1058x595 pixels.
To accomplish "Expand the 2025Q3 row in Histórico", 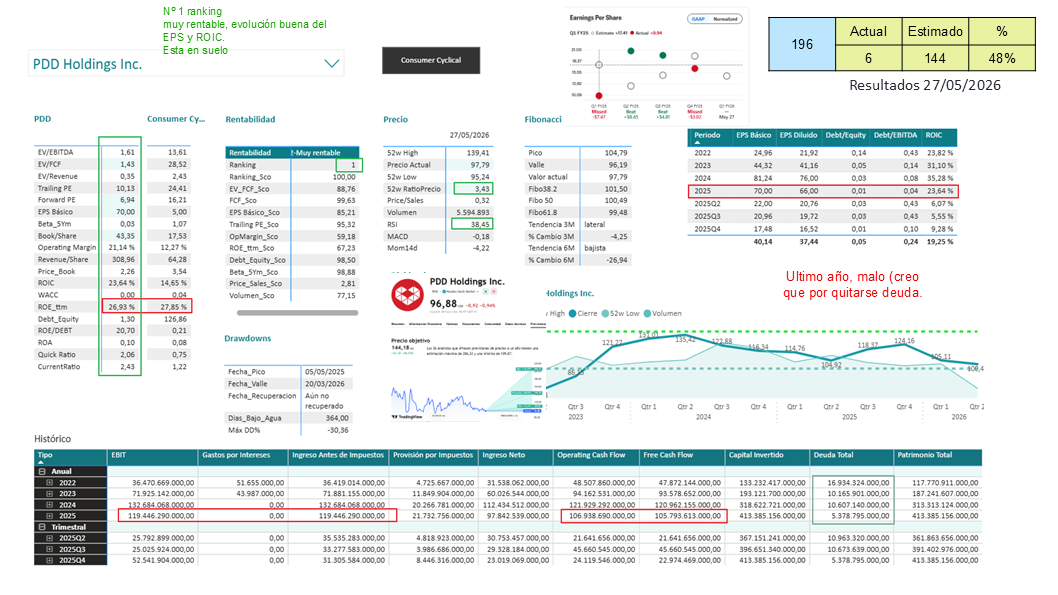I will pos(49,549).
